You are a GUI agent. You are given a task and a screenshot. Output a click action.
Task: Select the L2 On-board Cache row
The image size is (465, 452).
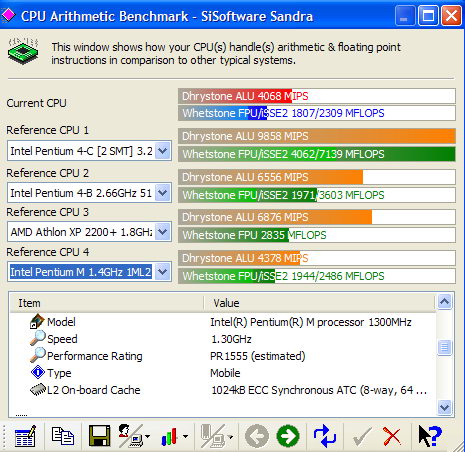pyautogui.click(x=223, y=390)
